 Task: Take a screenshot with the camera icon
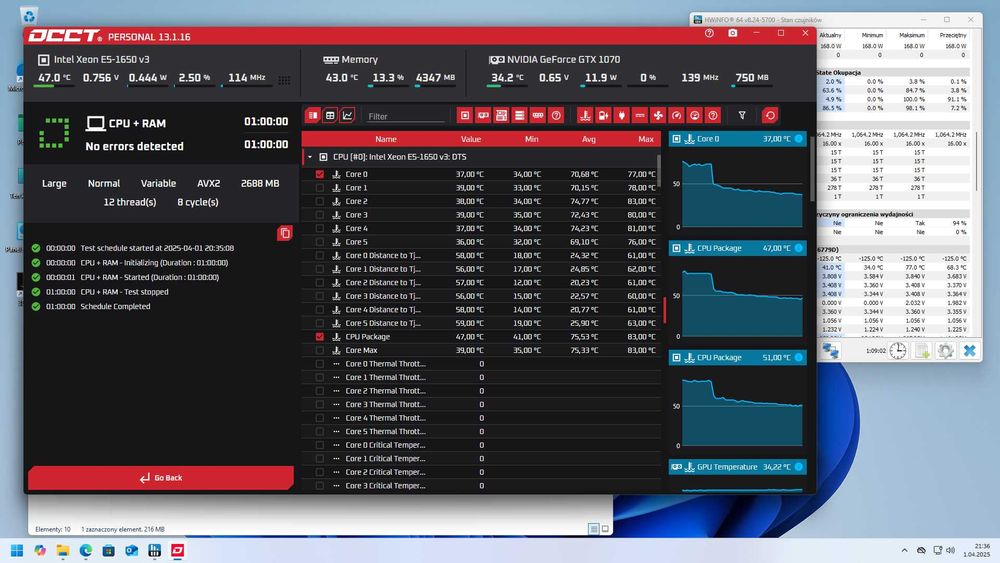(x=733, y=33)
